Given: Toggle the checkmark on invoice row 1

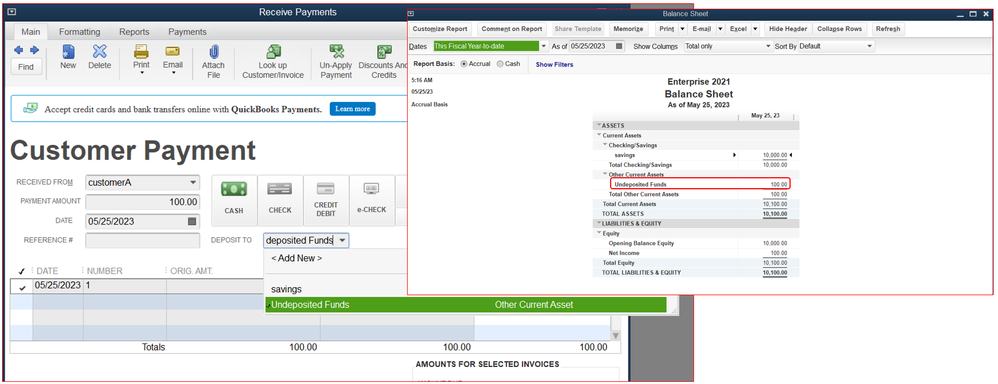Looking at the screenshot, I should pyautogui.click(x=22, y=287).
